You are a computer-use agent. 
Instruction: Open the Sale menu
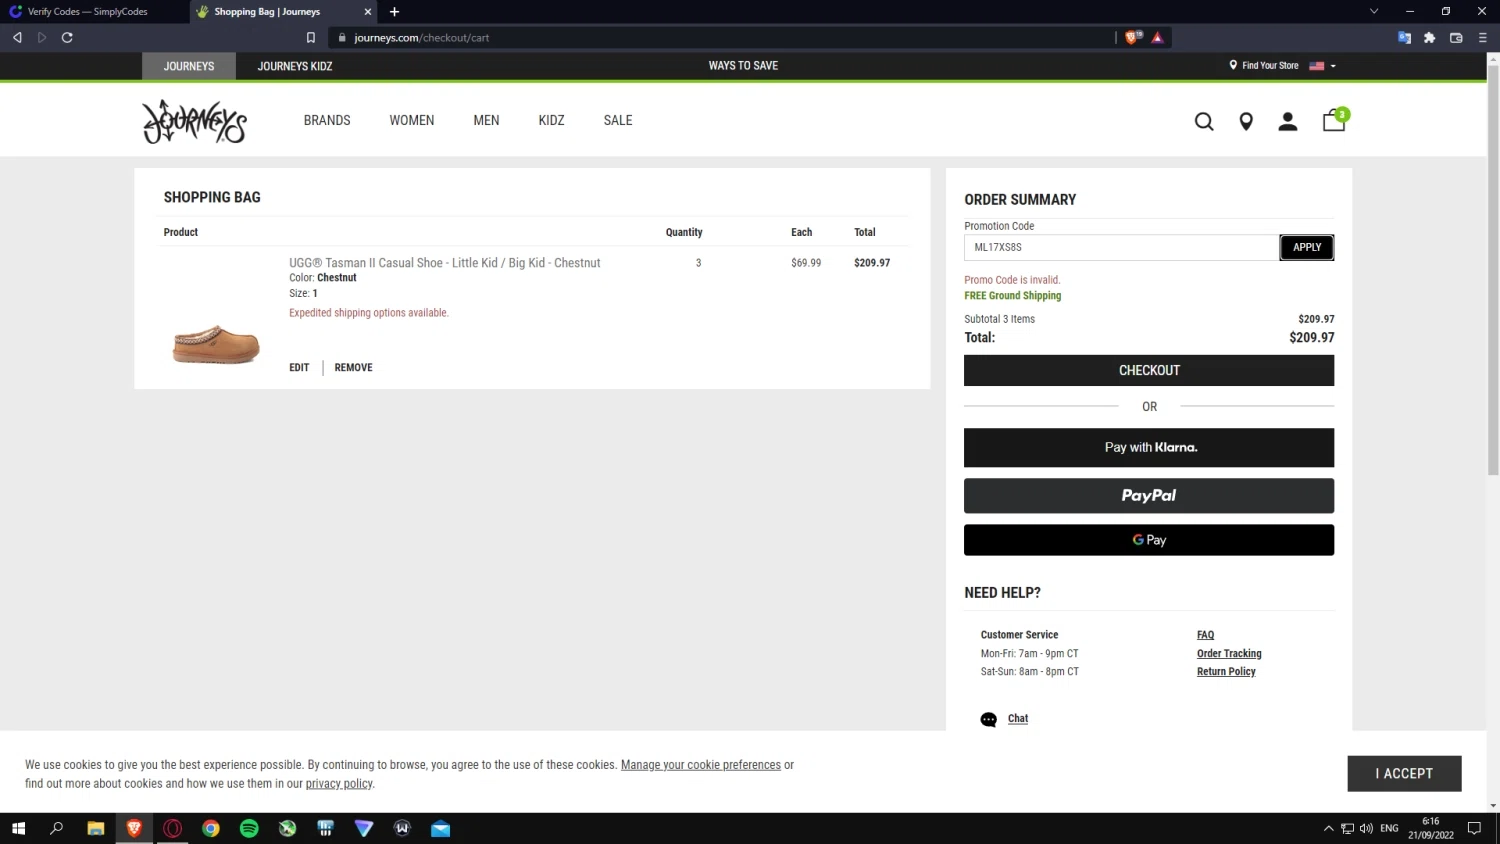[618, 120]
